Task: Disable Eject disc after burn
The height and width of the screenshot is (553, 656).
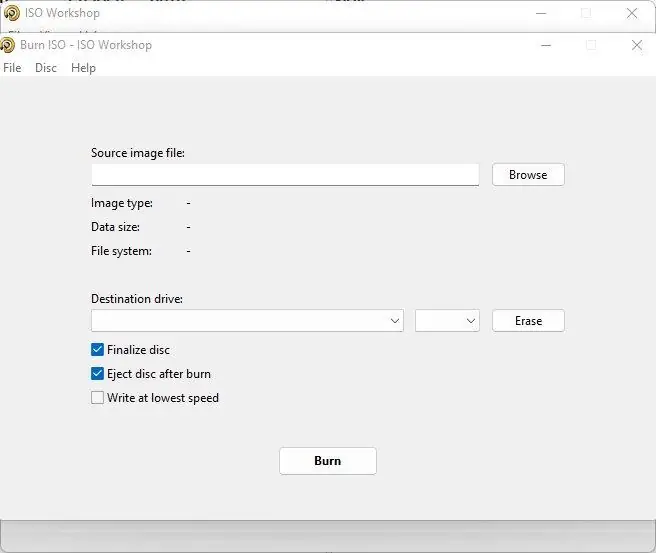Action: point(97,374)
